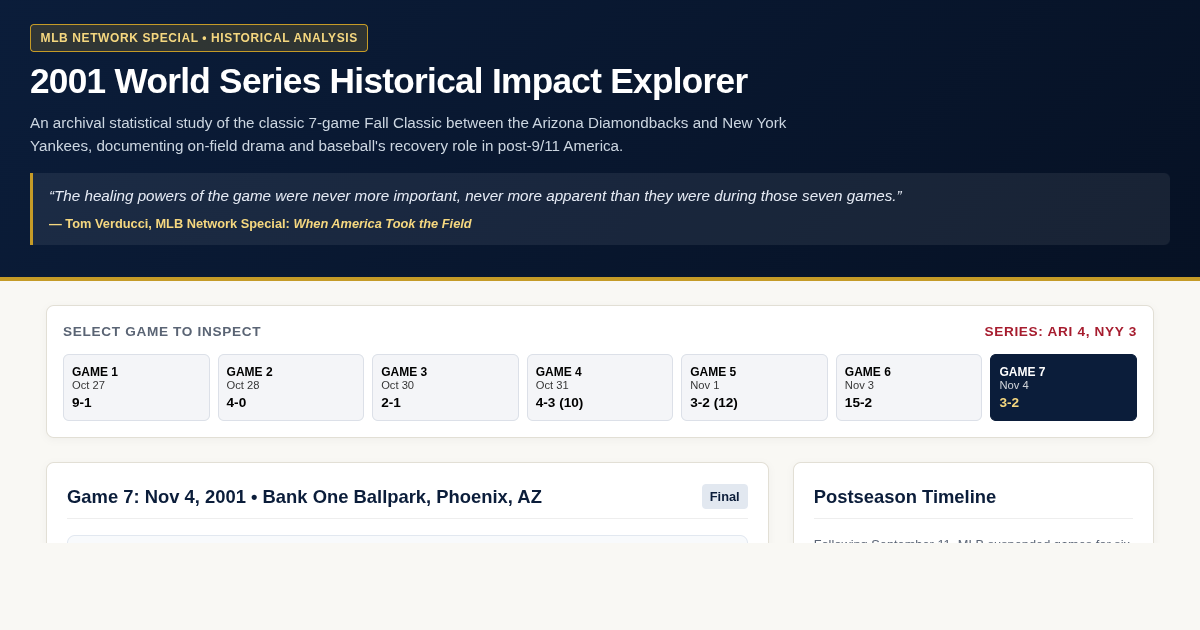Click the World Series Explorer page title
This screenshot has width=1200, height=630.
tap(389, 81)
